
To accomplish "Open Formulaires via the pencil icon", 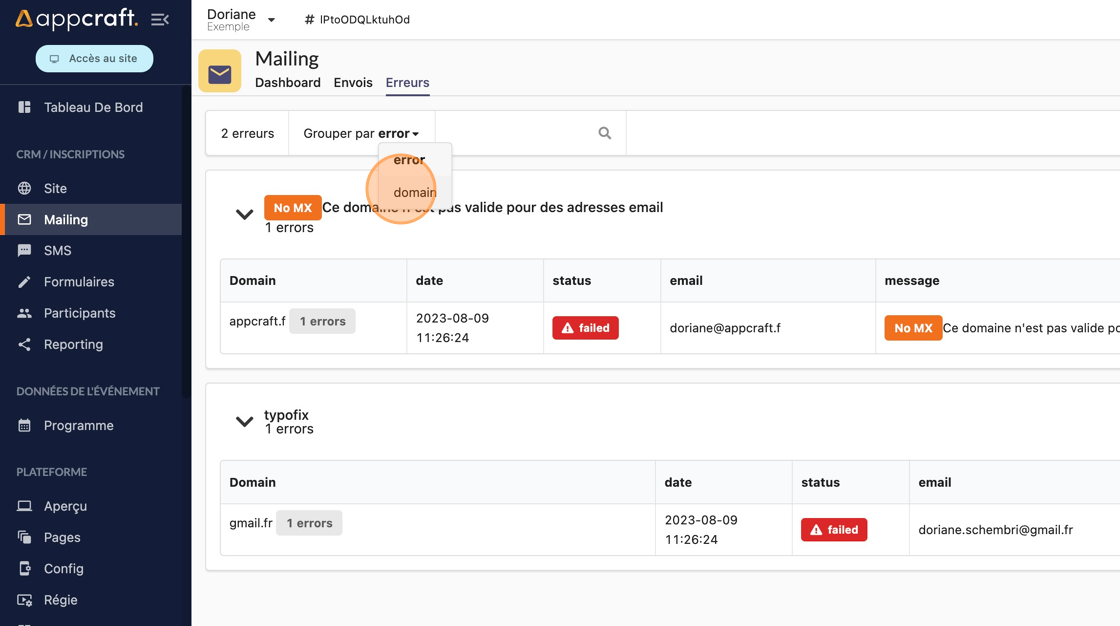I will 25,282.
